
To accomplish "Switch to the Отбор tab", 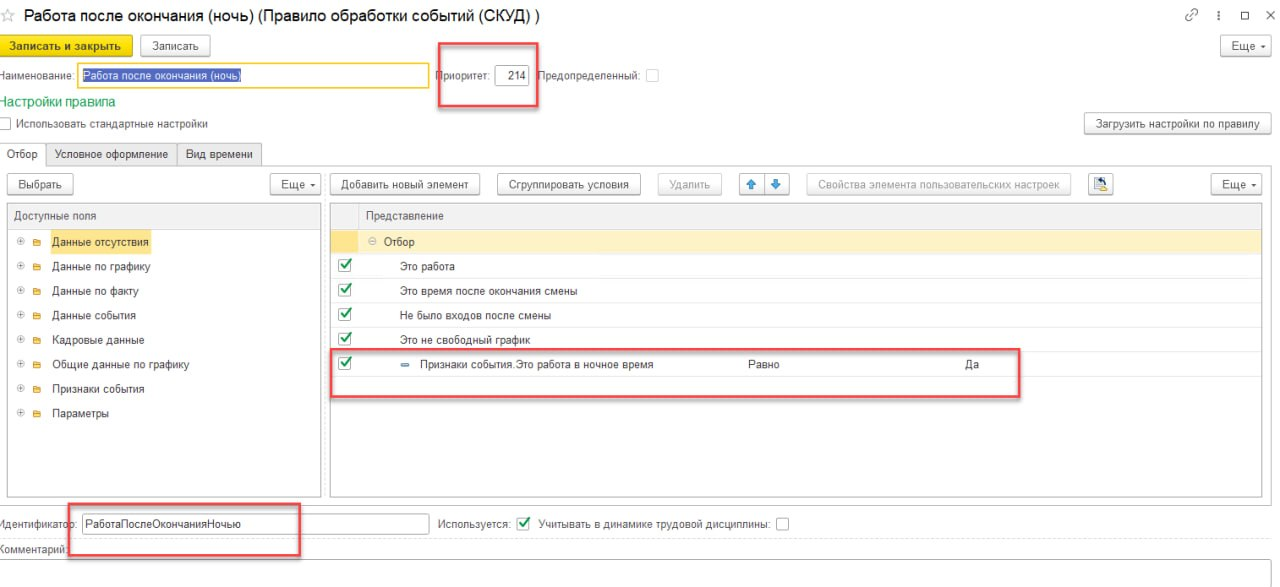I will (x=22, y=154).
